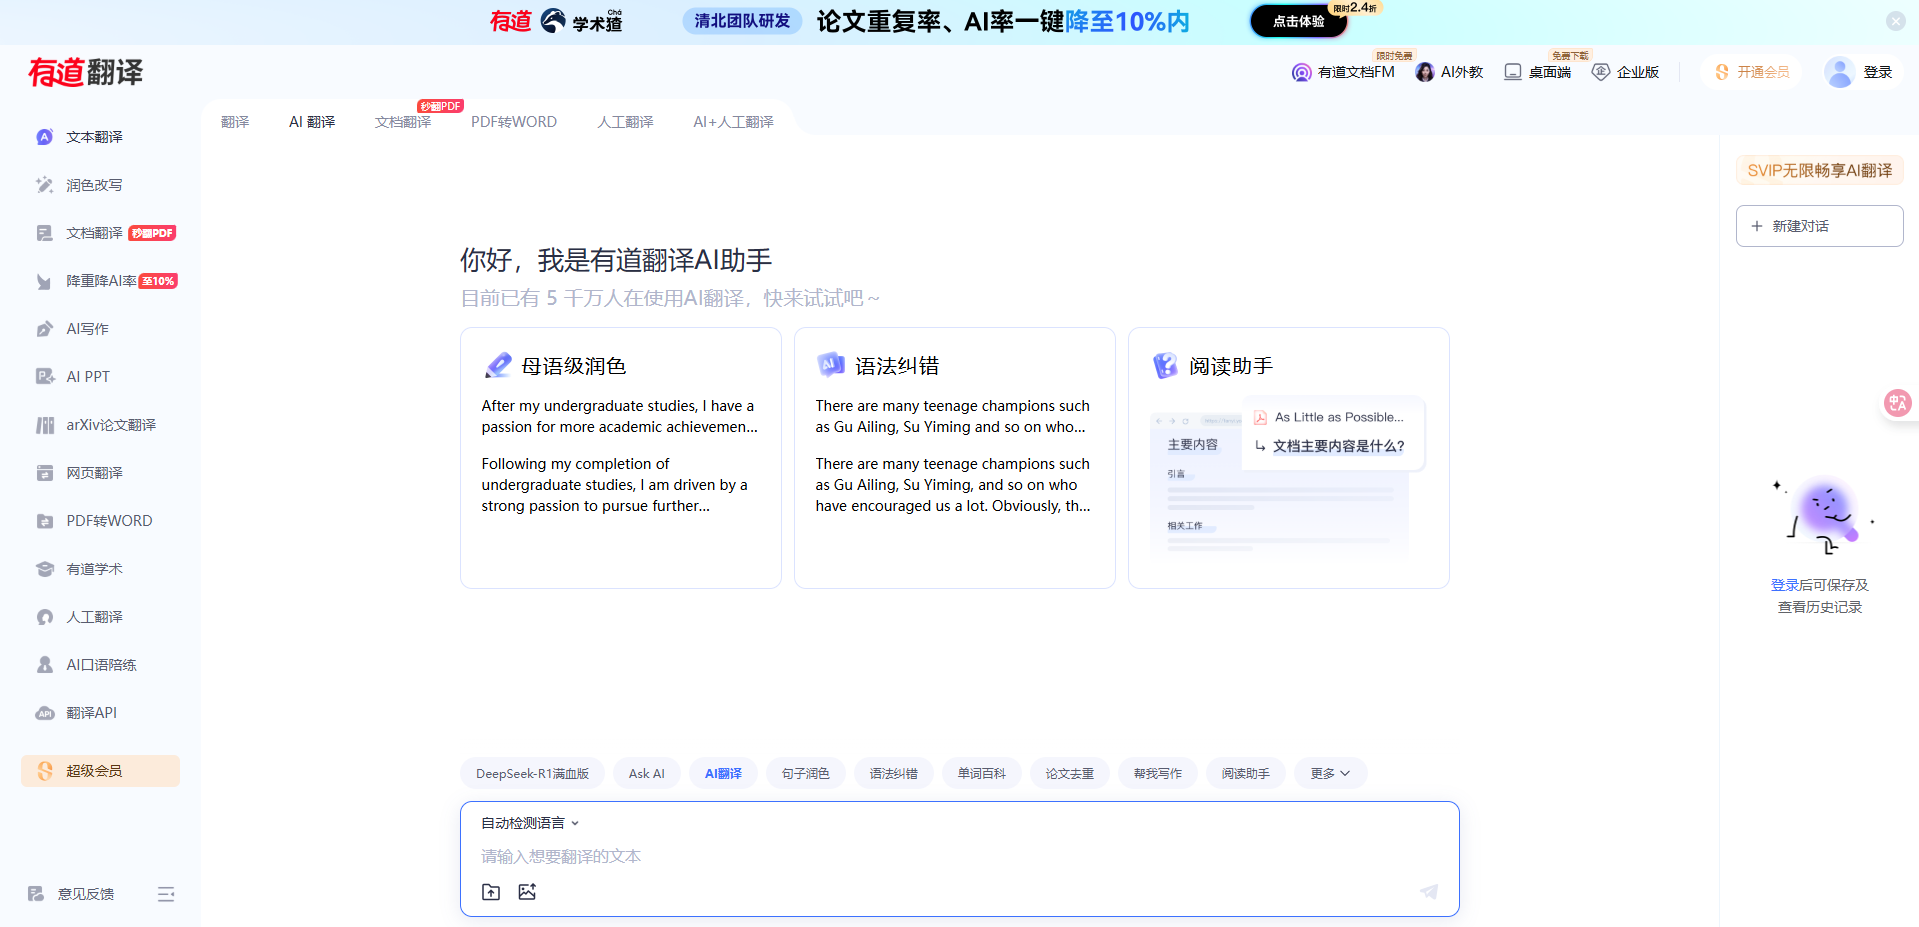Click the 降重降AI率 sidebar icon
The image size is (1919, 927).
[x=44, y=281]
